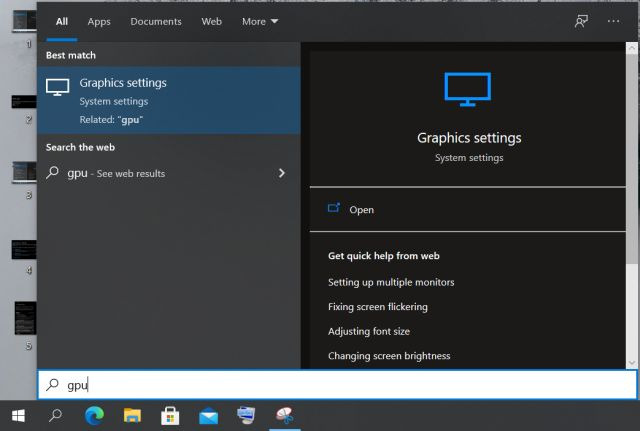Click the Open icon with arrow
This screenshot has height=431, width=640.
coord(334,208)
